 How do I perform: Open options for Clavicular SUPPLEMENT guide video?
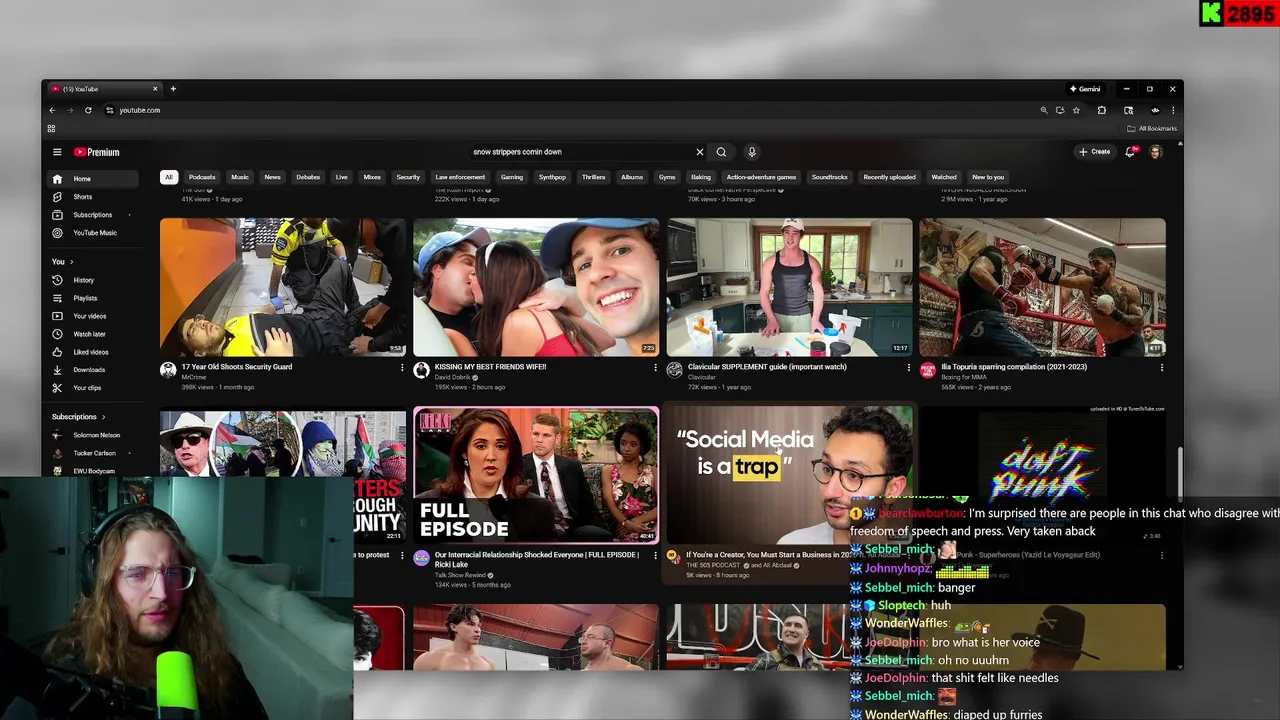tap(908, 368)
